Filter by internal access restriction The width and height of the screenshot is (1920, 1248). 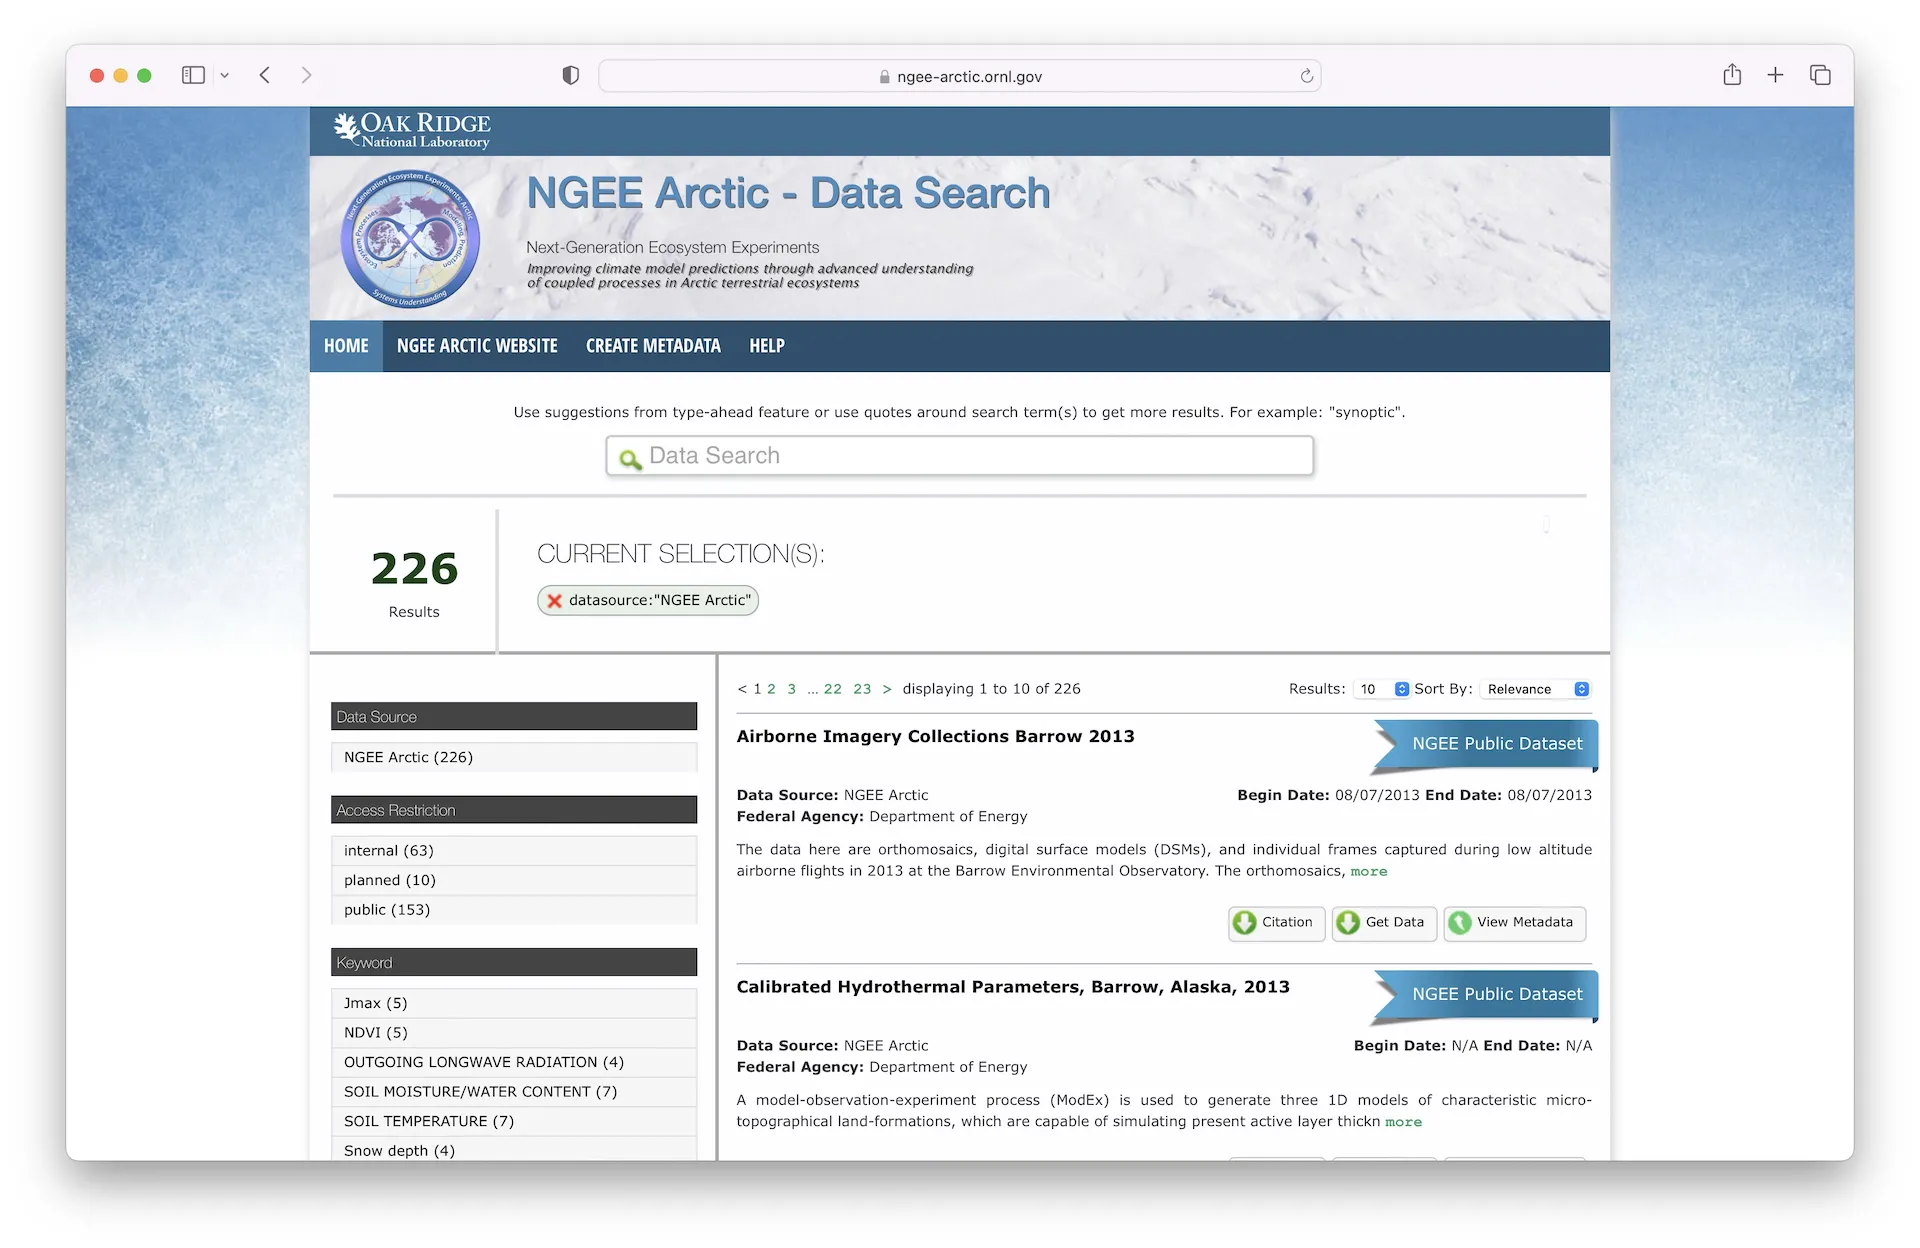(389, 851)
